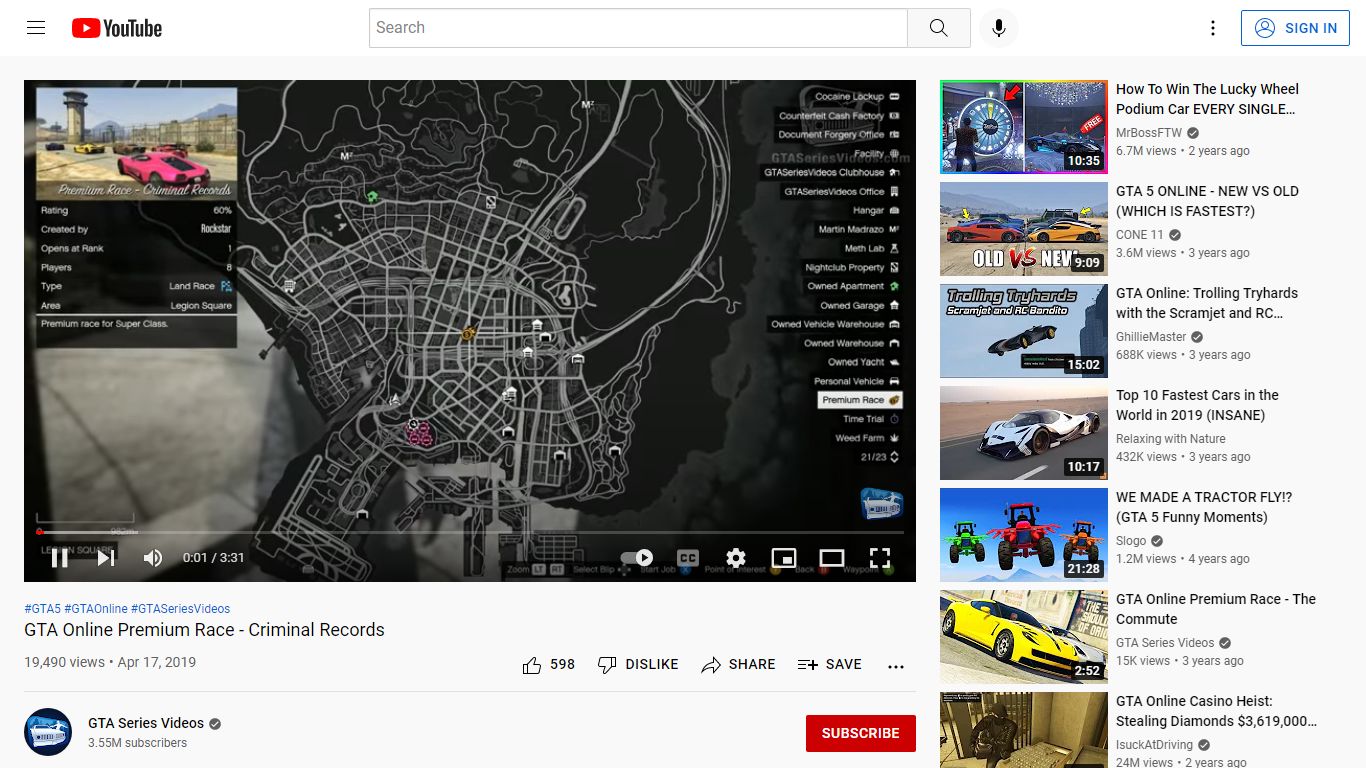Click the video title text
This screenshot has height=768, width=1366.
pos(204,630)
